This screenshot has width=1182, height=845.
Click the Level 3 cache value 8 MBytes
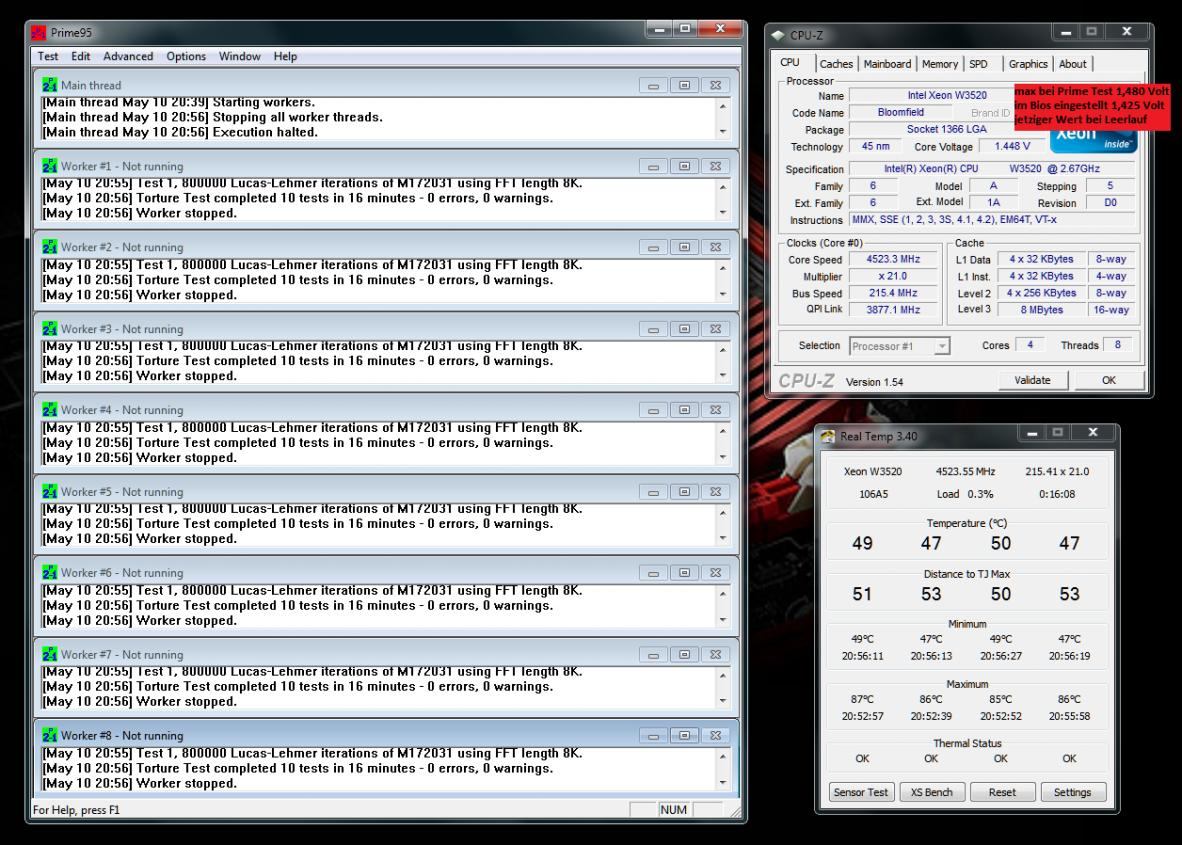pos(1042,309)
